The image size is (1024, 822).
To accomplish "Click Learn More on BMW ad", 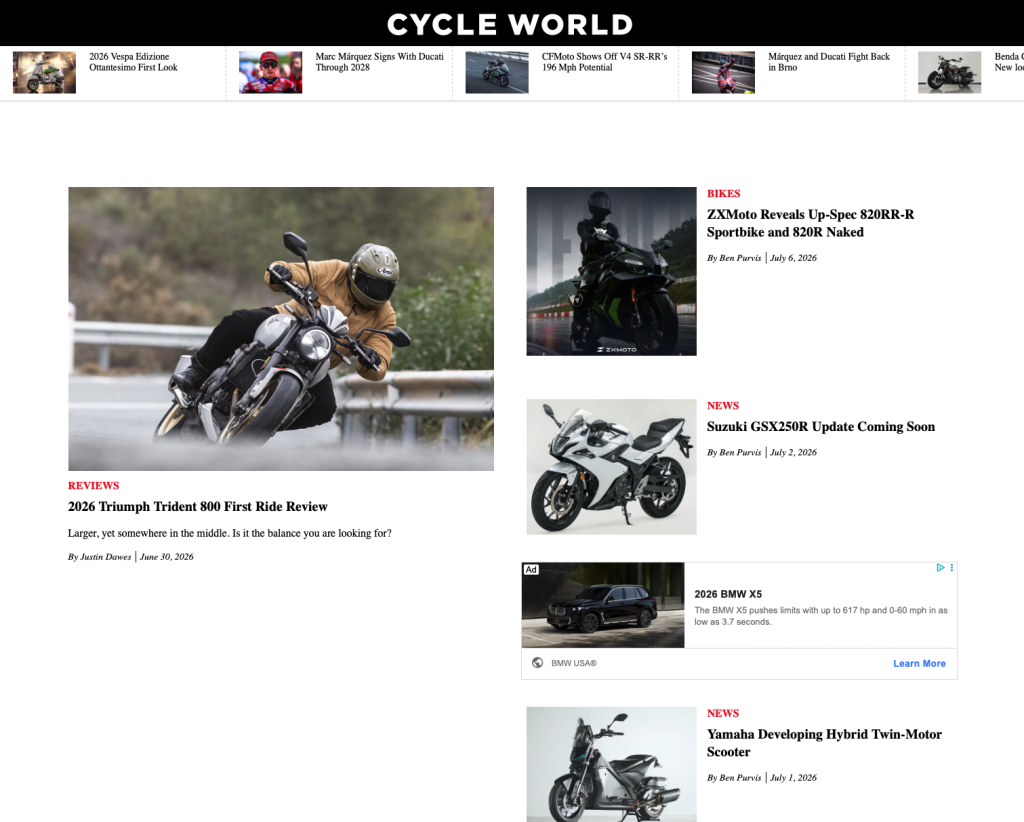I will pyautogui.click(x=920, y=663).
